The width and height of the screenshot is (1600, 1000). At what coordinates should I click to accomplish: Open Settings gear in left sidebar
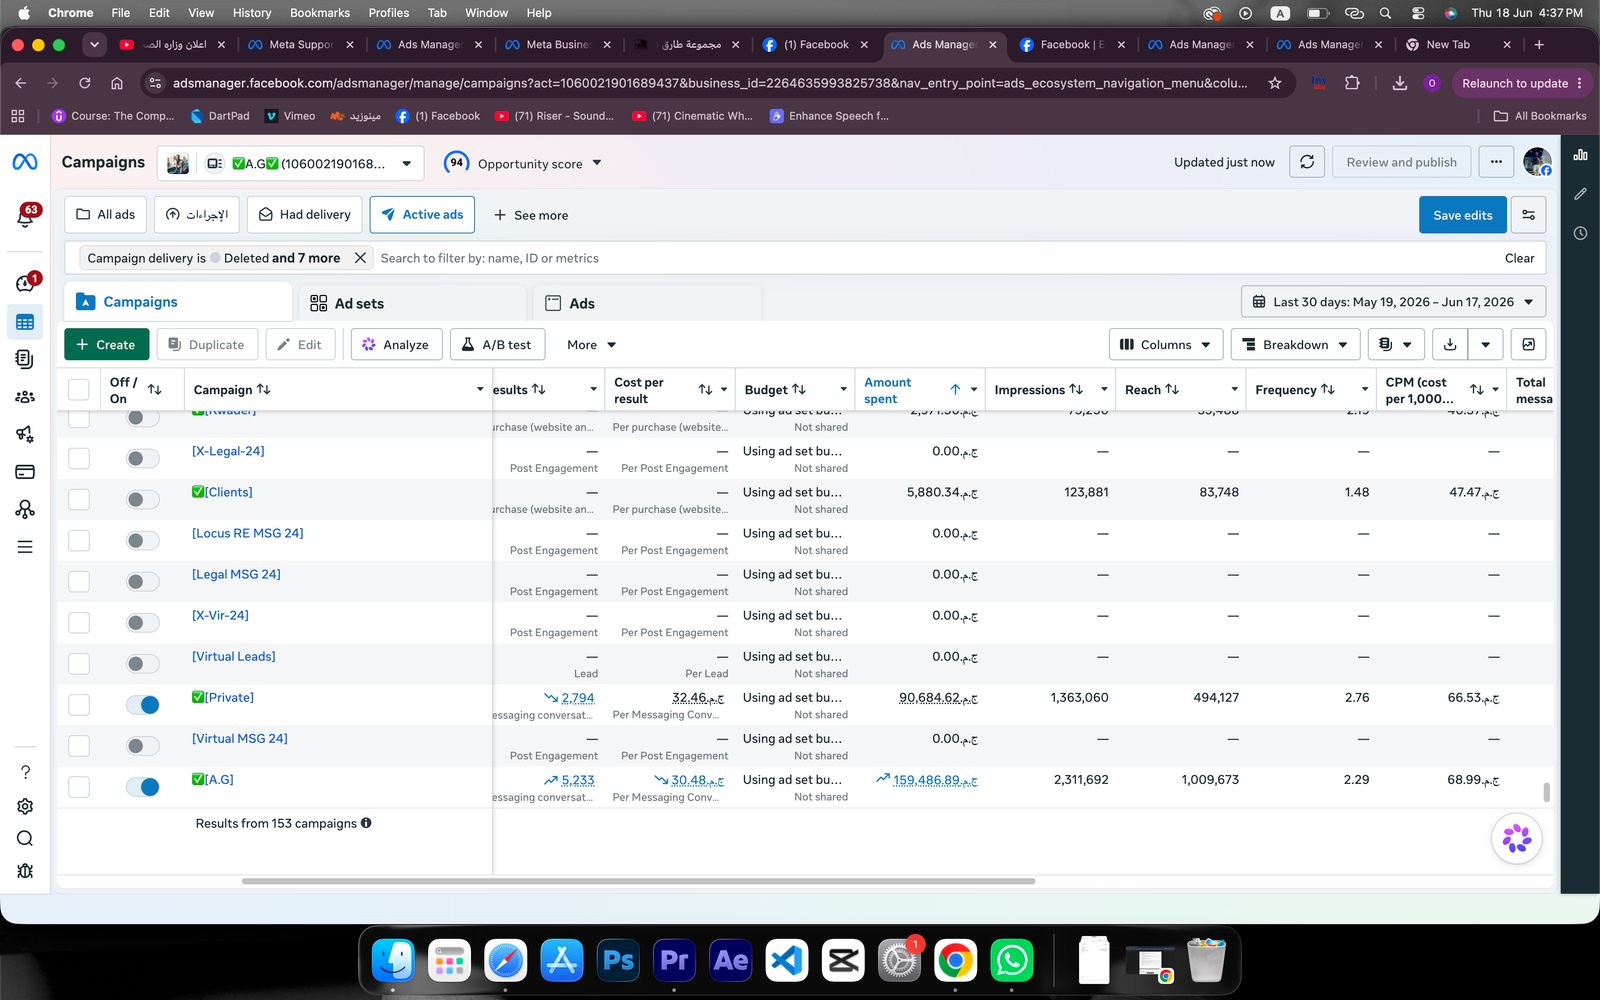pyautogui.click(x=25, y=806)
